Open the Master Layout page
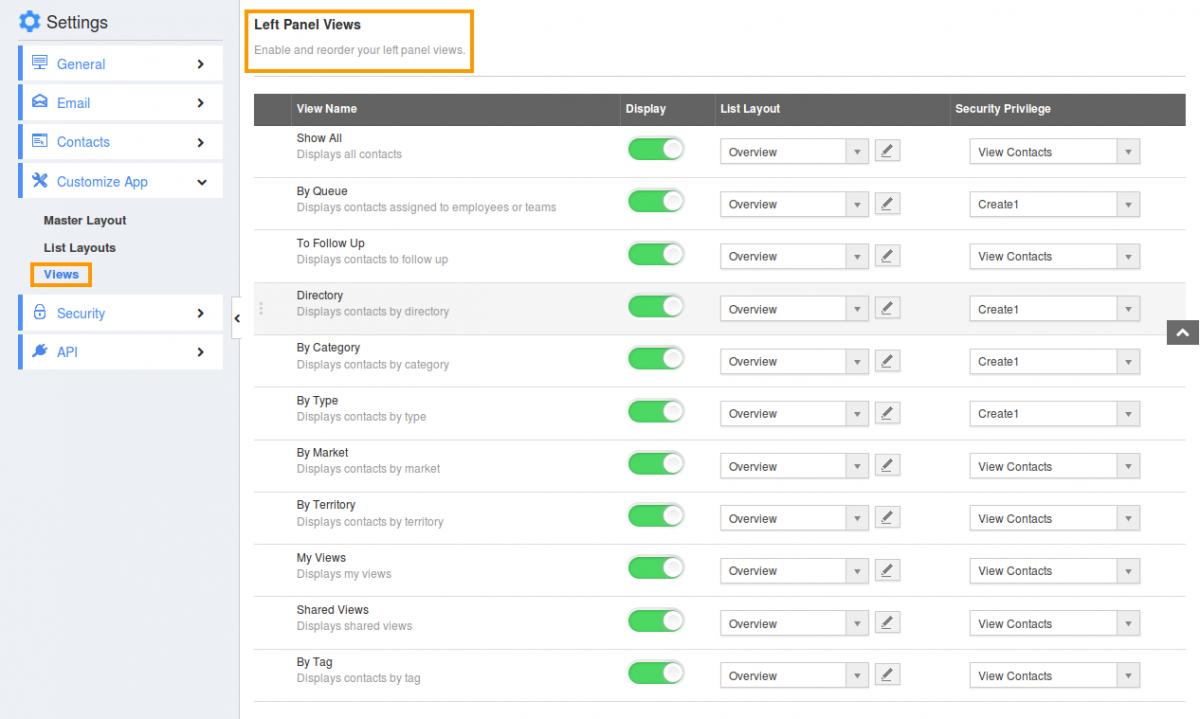The image size is (1200, 719). click(x=85, y=220)
